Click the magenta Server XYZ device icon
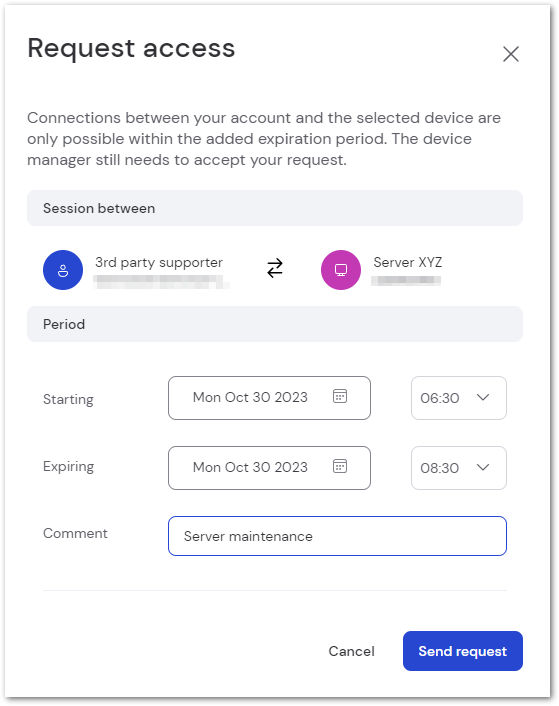Viewport: 559px width, 706px height. click(x=341, y=270)
